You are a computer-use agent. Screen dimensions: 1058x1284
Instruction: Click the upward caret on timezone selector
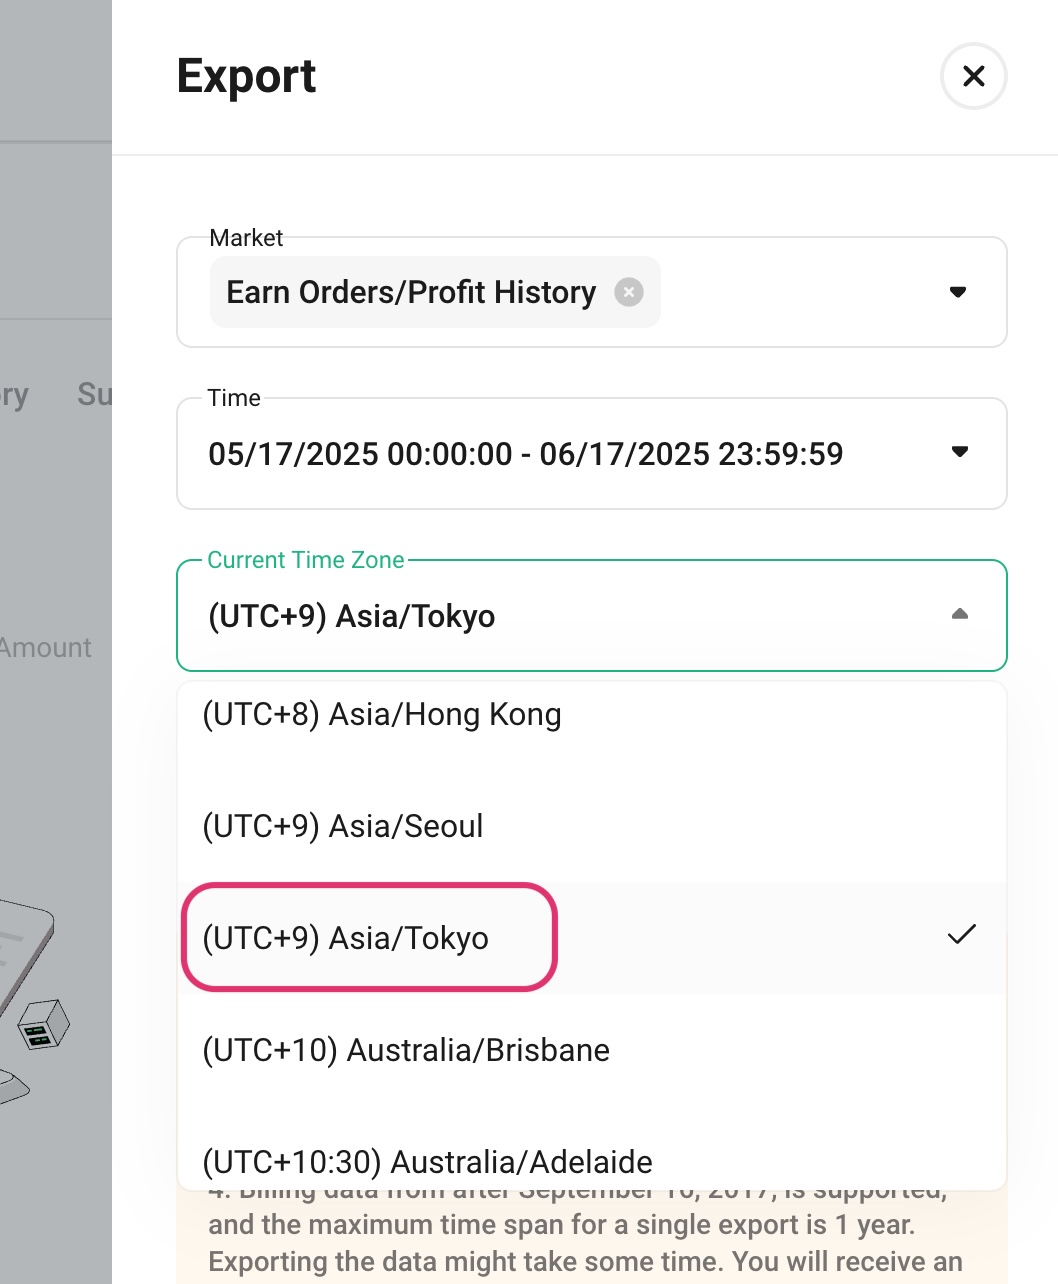pos(960,614)
